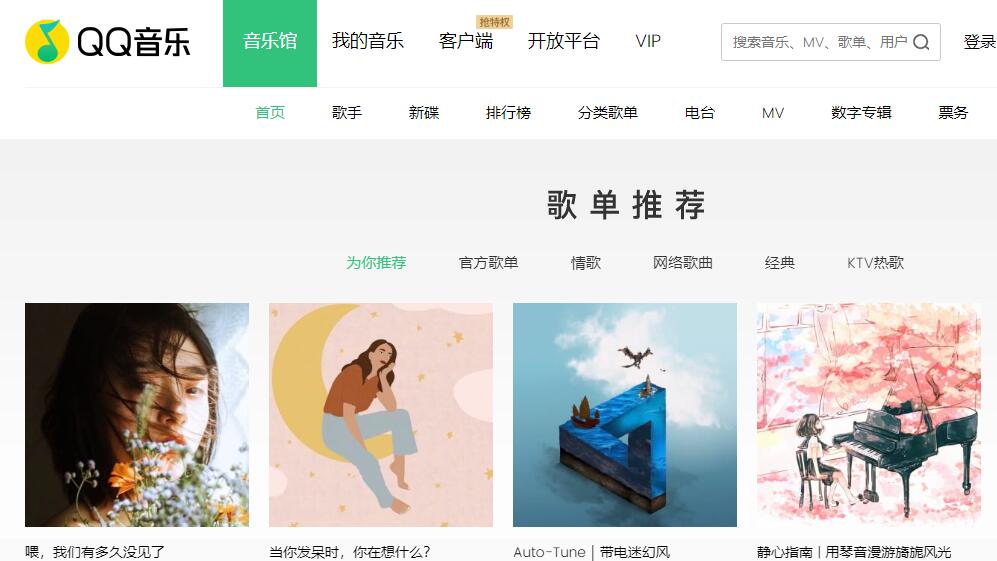Click the 登录 login link
Viewport: 997px width, 561px height.
[x=980, y=42]
